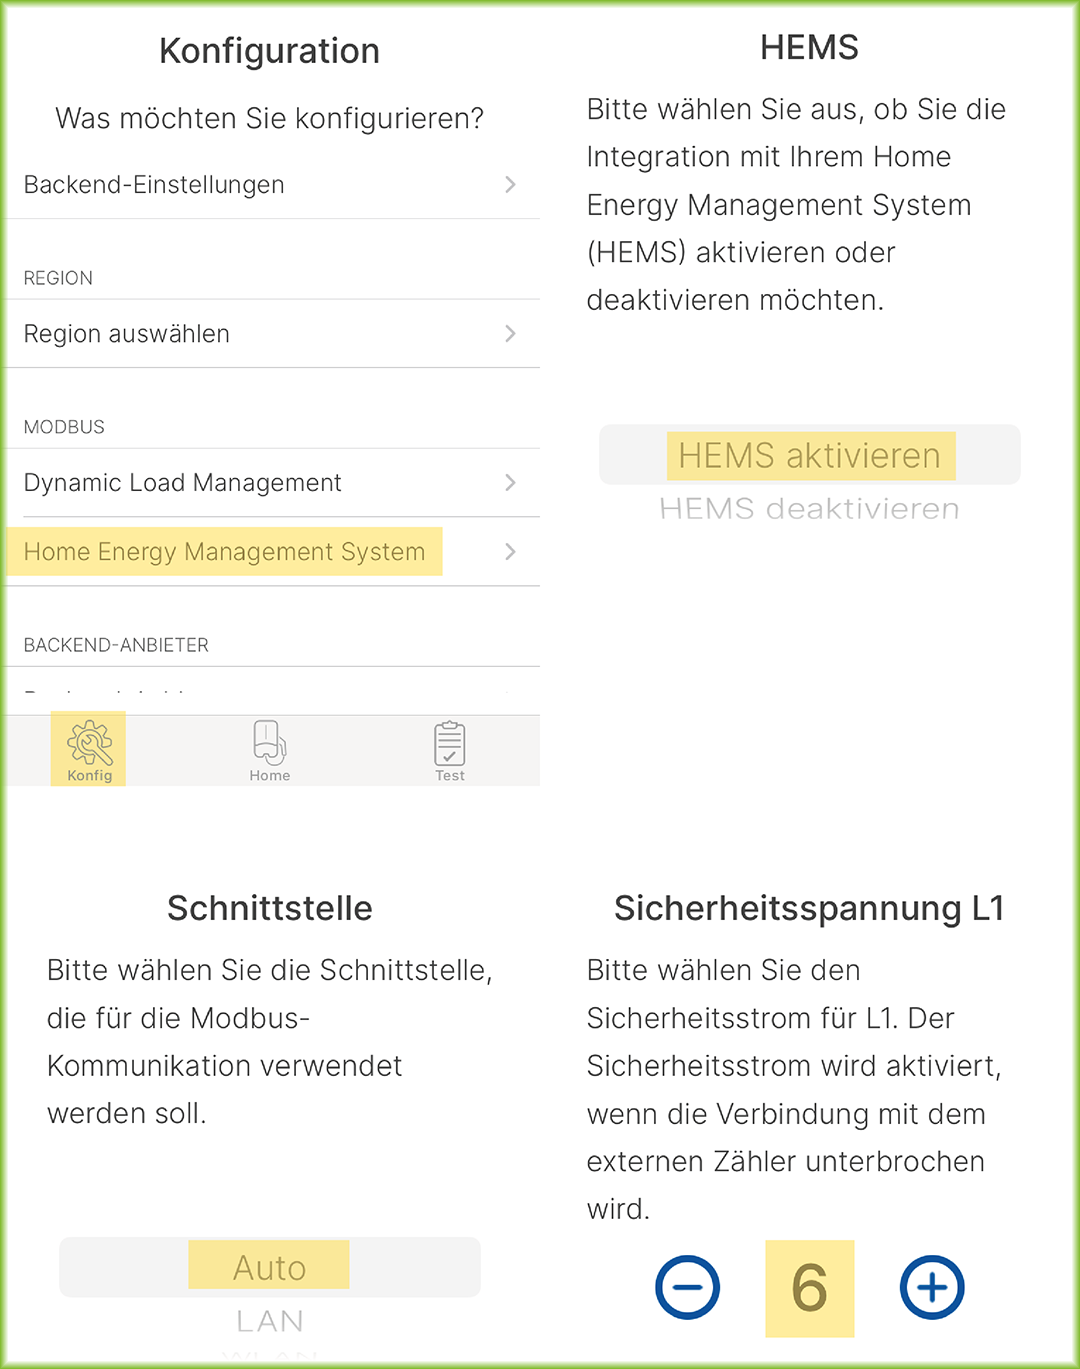Expand Backend-Einstellungen chevron arrow
Screen dimensions: 1080x1369
[510, 185]
